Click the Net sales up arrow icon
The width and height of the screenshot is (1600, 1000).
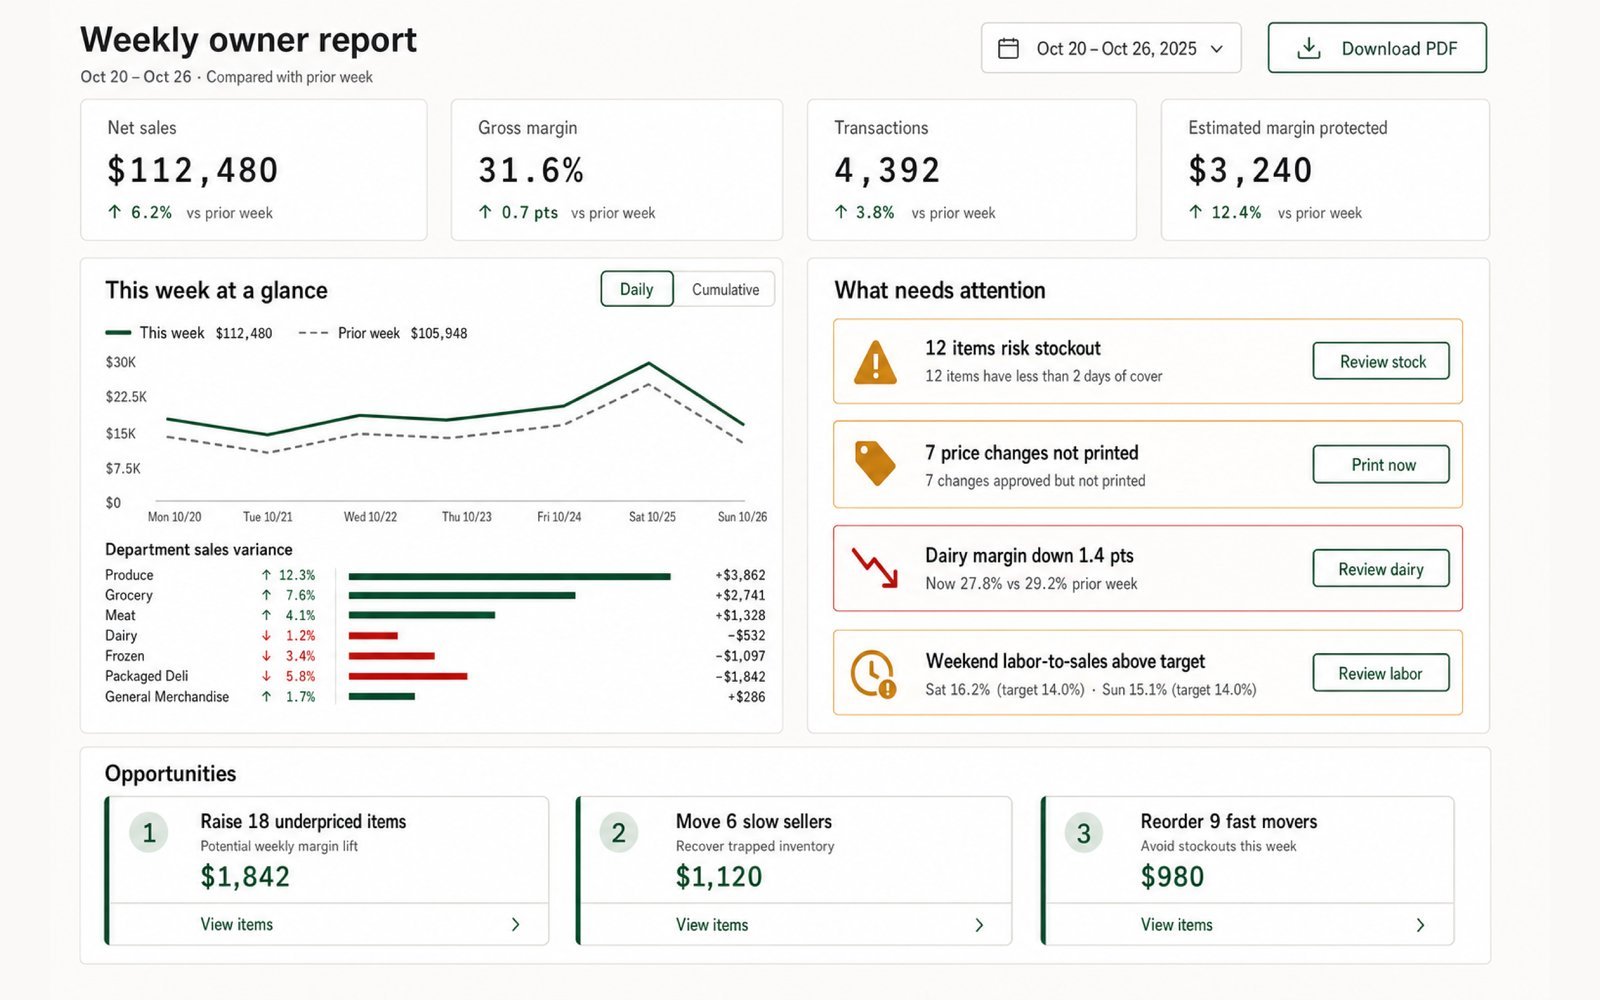click(115, 212)
